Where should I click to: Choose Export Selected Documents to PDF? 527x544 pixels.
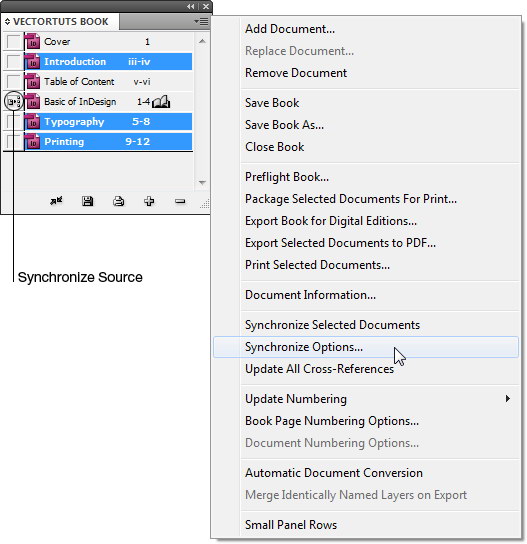click(x=366, y=243)
